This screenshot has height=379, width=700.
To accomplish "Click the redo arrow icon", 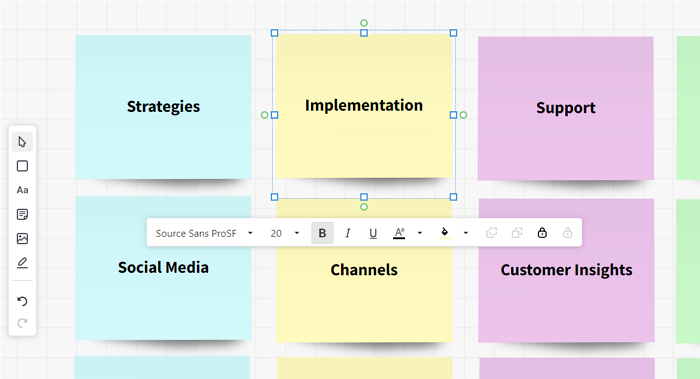I will pos(22,323).
